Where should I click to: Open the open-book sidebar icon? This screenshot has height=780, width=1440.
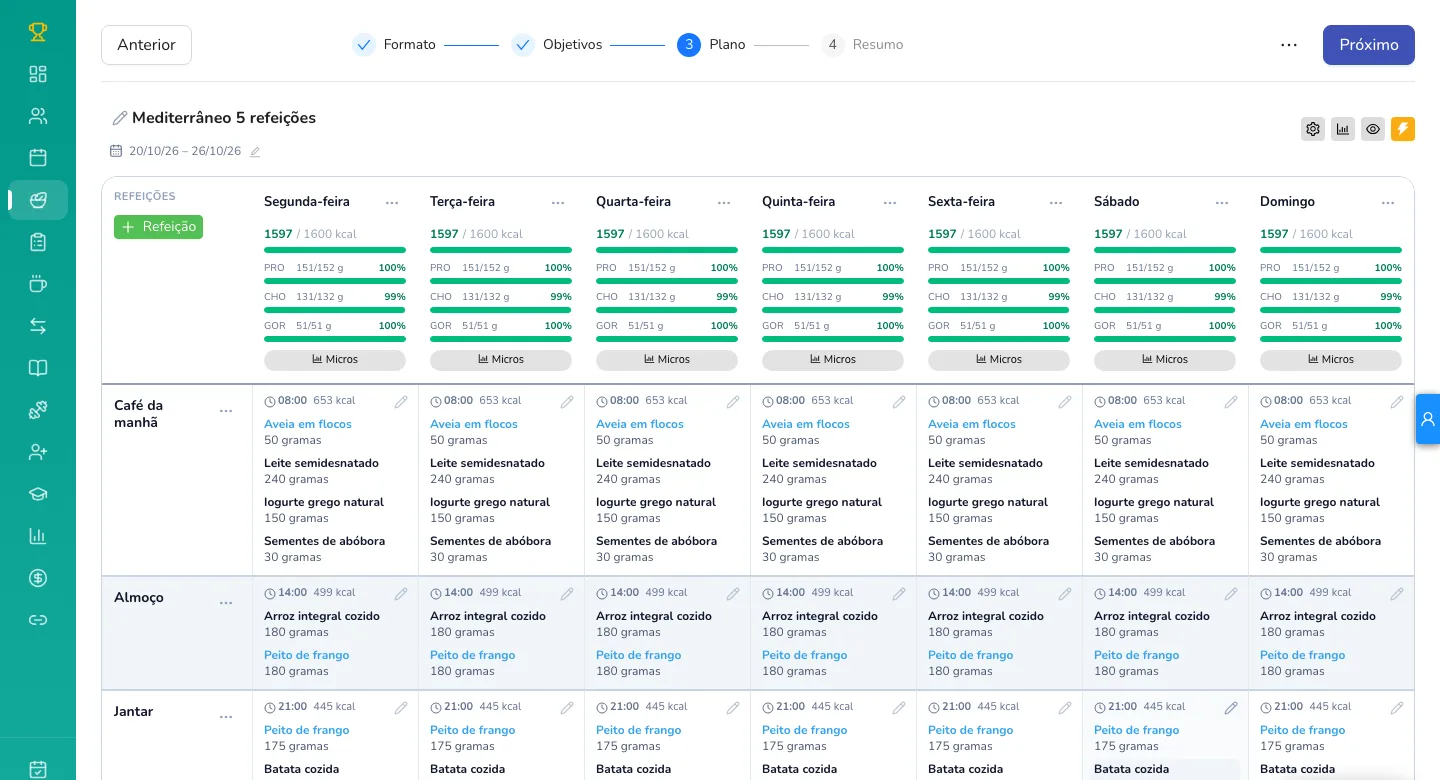pos(38,368)
